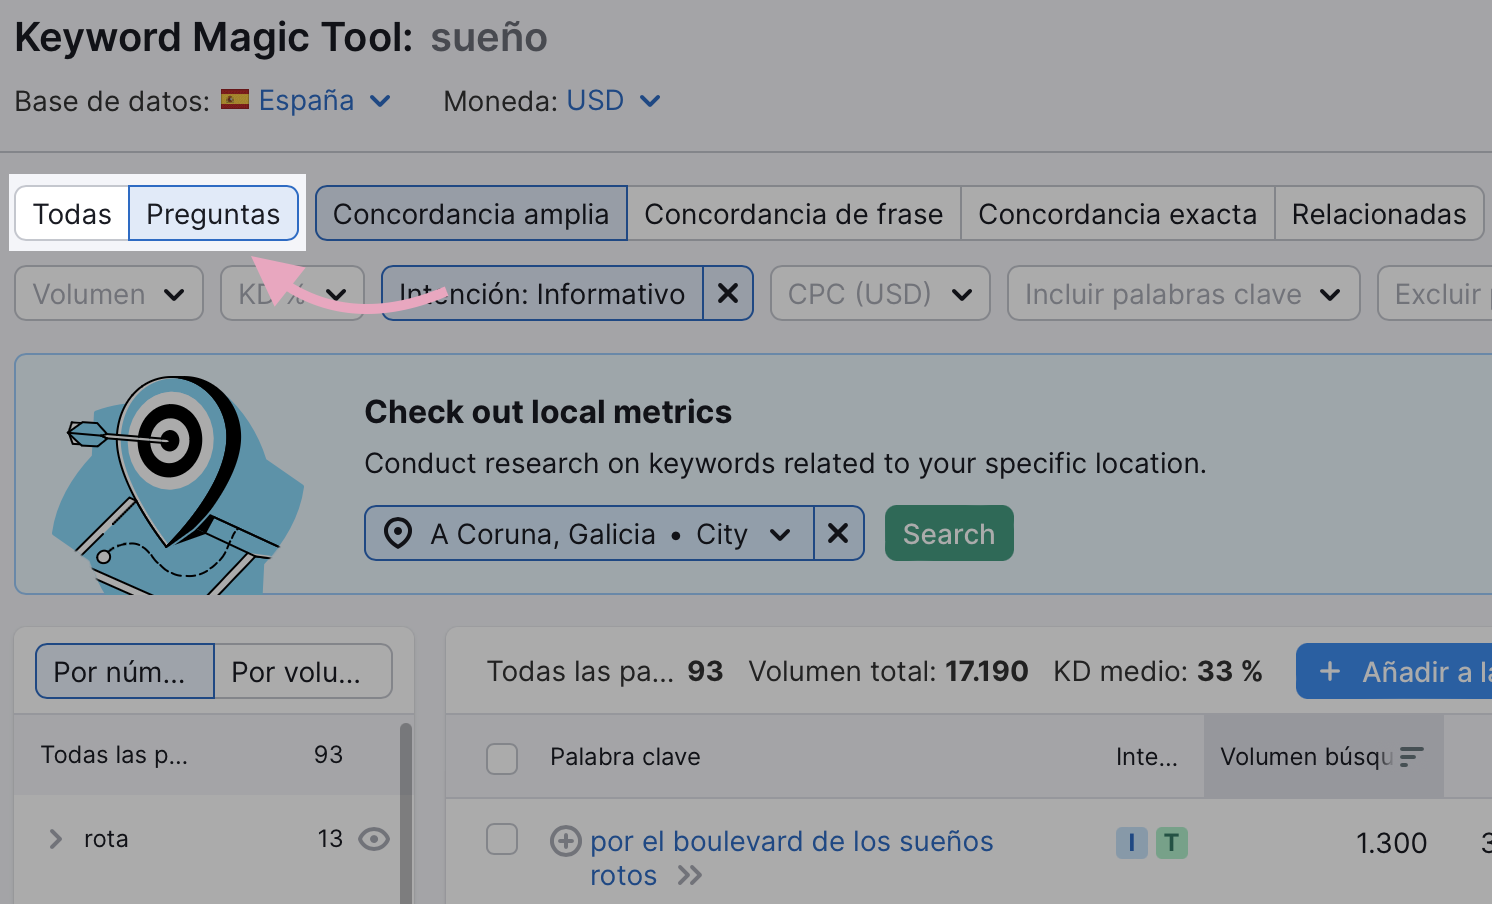Select the Todas las p... group row
This screenshot has height=904, width=1492.
207,755
